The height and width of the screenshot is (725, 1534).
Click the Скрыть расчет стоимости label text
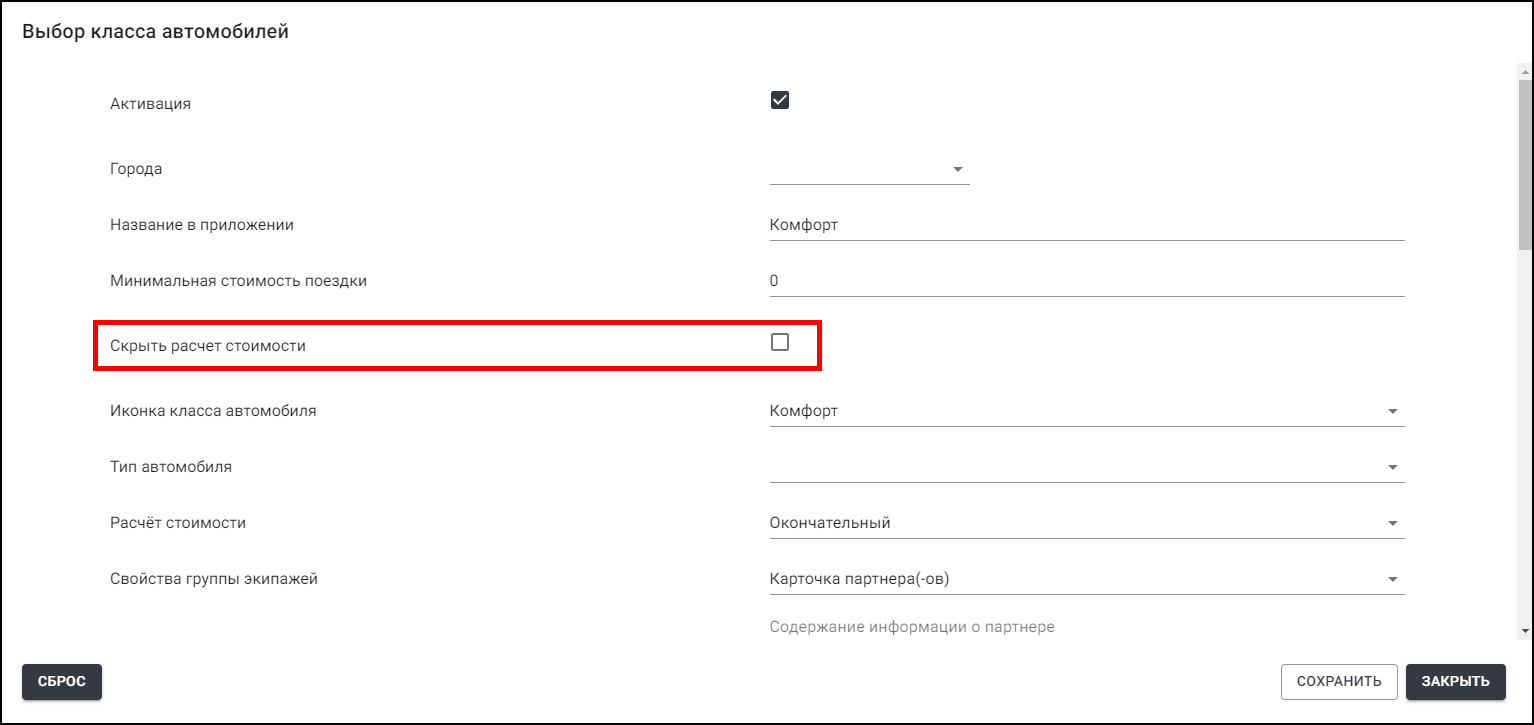point(207,346)
